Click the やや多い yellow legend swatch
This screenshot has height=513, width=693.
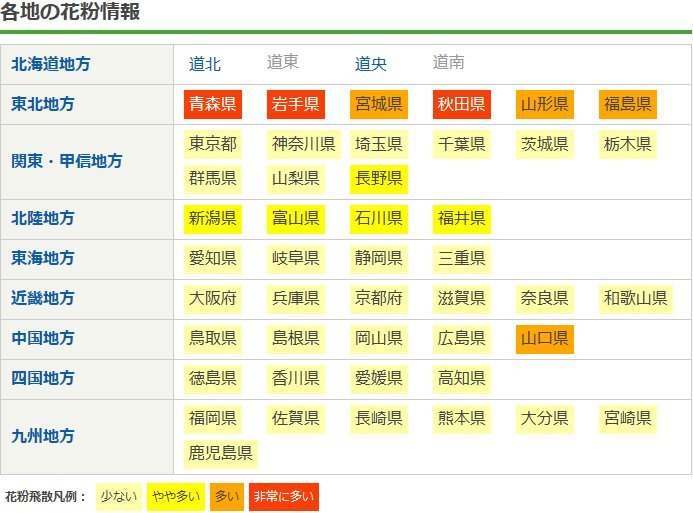click(x=175, y=497)
